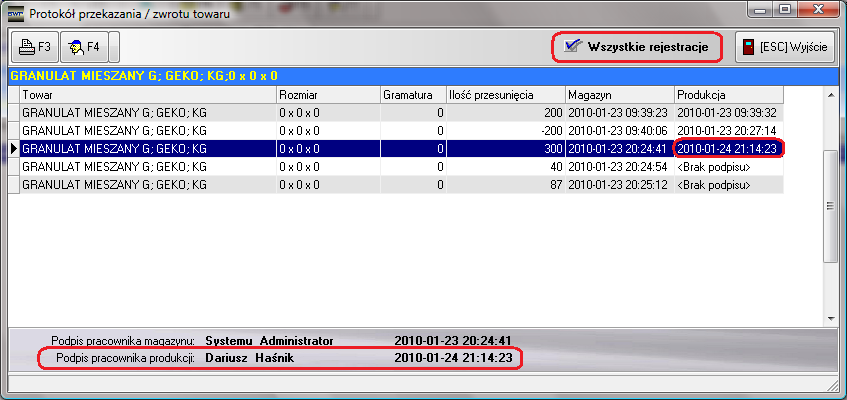The image size is (847, 400).
Task: Toggle the Wszystkie rejestracje checkbox
Action: (573, 46)
